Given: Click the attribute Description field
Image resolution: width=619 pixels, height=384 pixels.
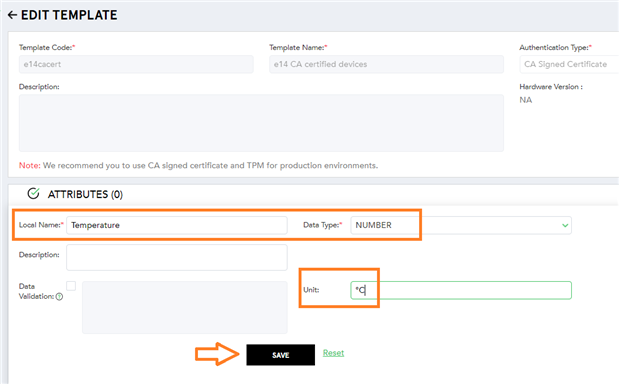Looking at the screenshot, I should pos(177,257).
